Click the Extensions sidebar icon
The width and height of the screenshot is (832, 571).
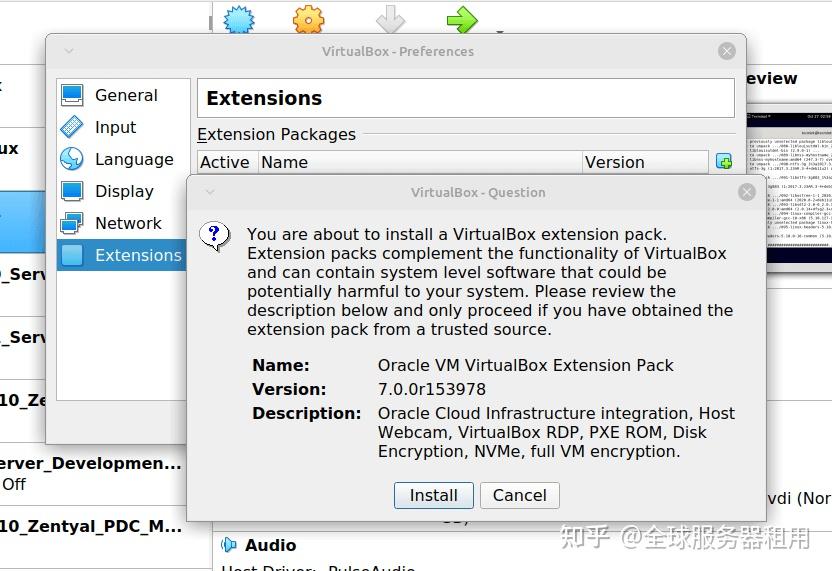point(72,255)
